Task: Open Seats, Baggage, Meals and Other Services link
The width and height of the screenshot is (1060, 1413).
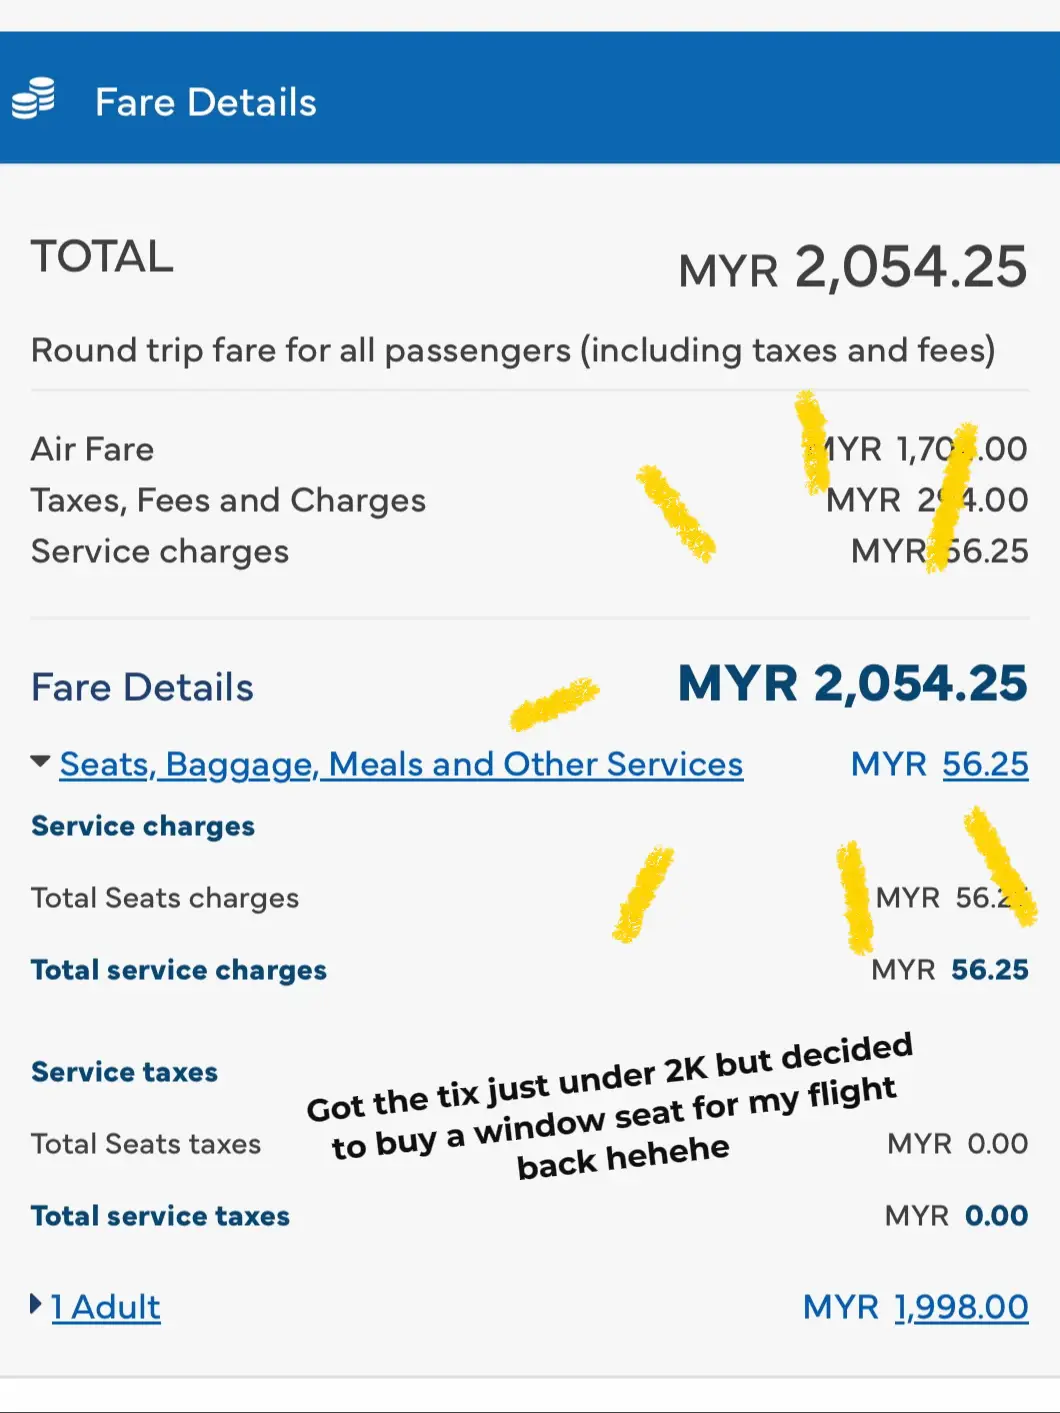Action: (x=401, y=765)
